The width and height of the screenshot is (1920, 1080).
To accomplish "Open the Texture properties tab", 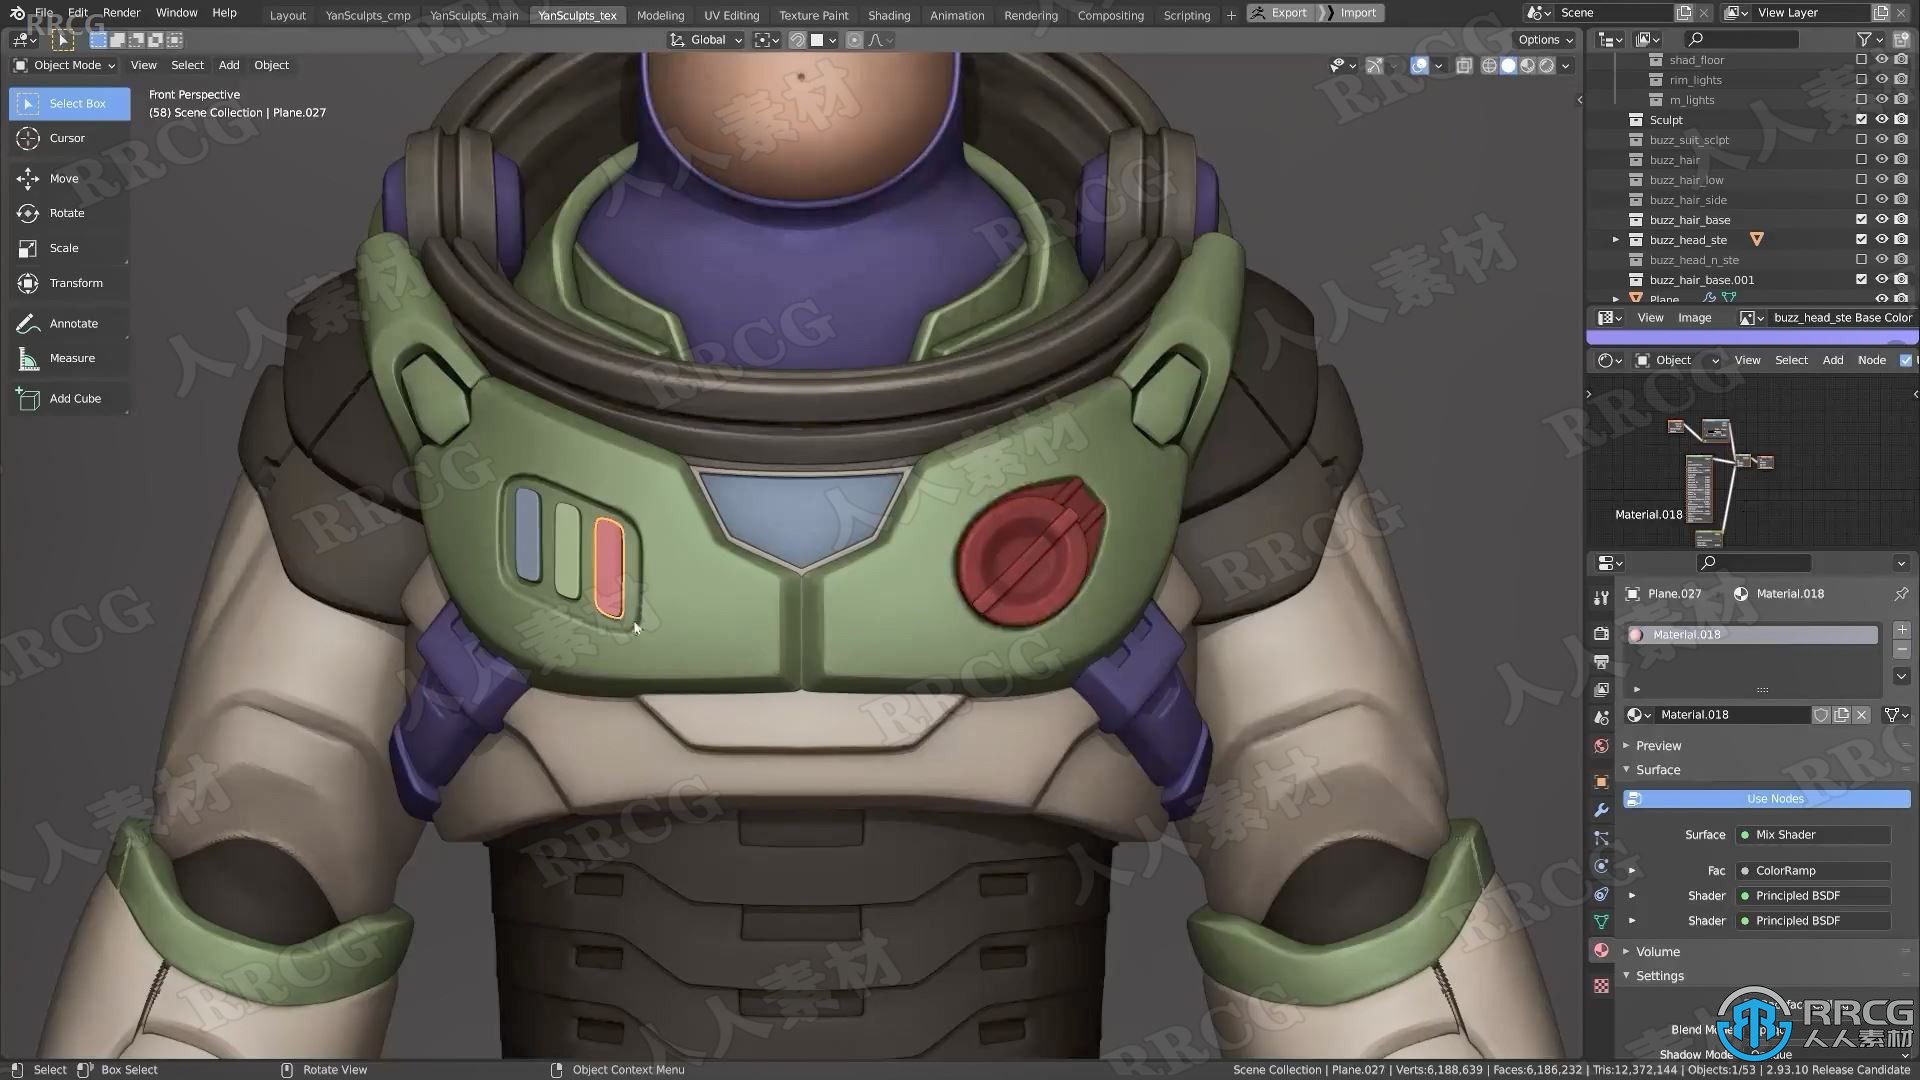I will click(1601, 986).
